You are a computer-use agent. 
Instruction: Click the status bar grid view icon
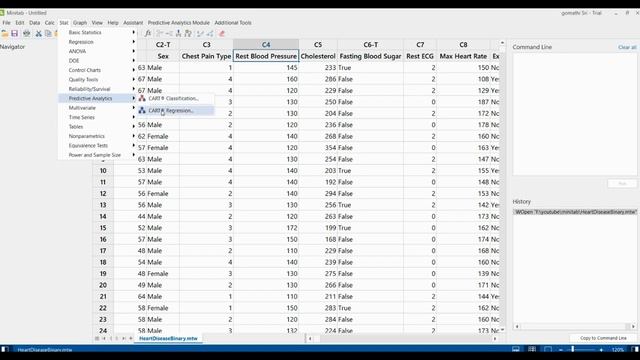[x=532, y=349]
